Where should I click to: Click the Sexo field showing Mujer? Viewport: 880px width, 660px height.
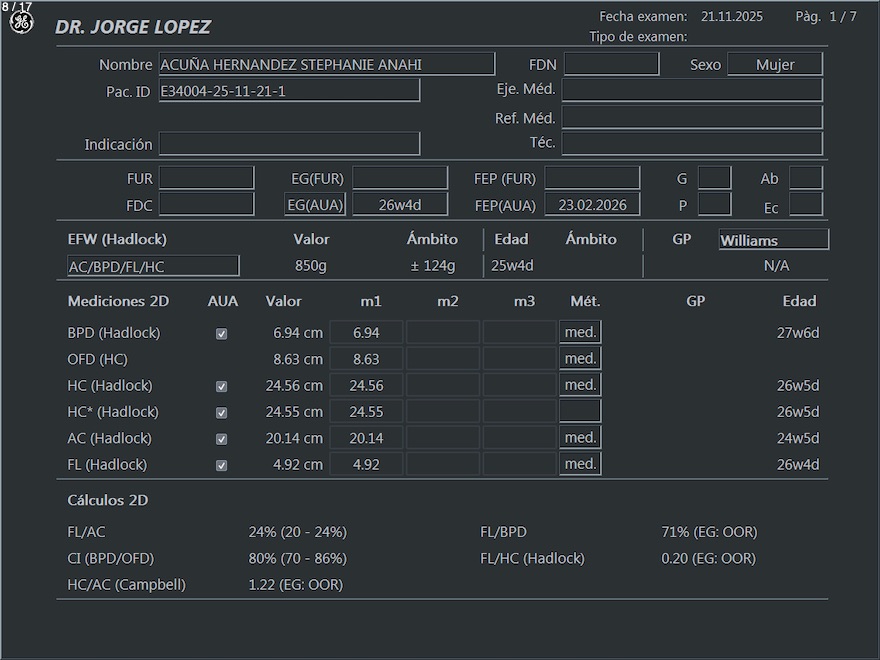(x=774, y=64)
